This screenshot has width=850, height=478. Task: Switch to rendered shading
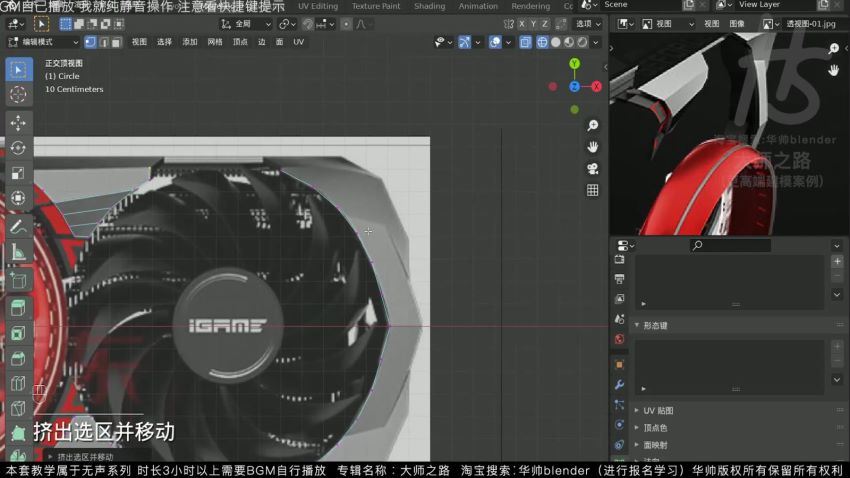[x=582, y=42]
